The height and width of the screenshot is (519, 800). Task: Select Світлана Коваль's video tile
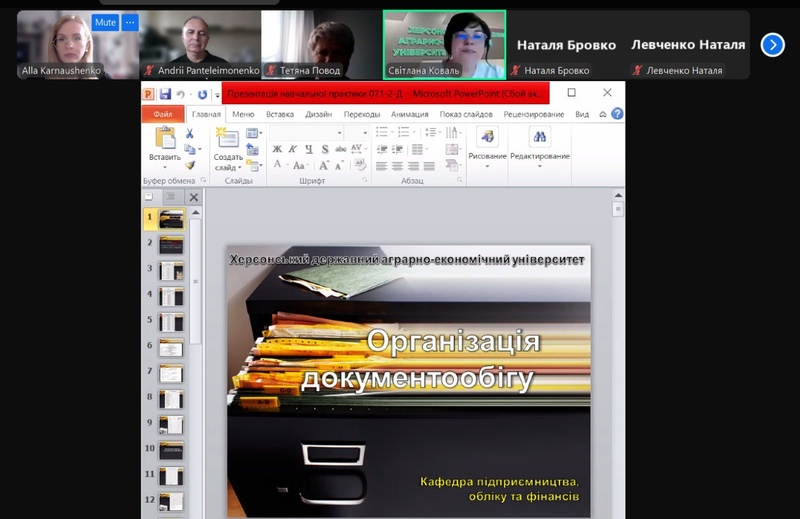(x=444, y=45)
